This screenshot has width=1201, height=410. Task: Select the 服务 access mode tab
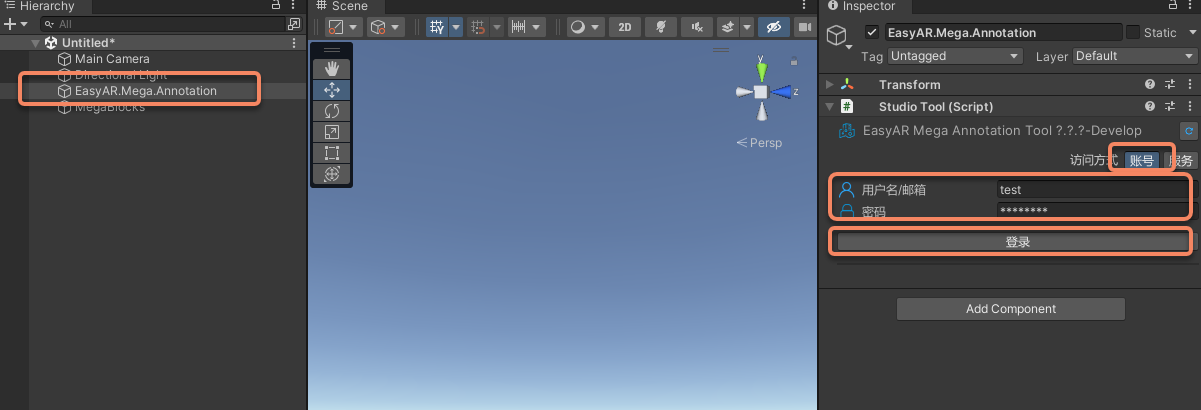[x=1181, y=161]
